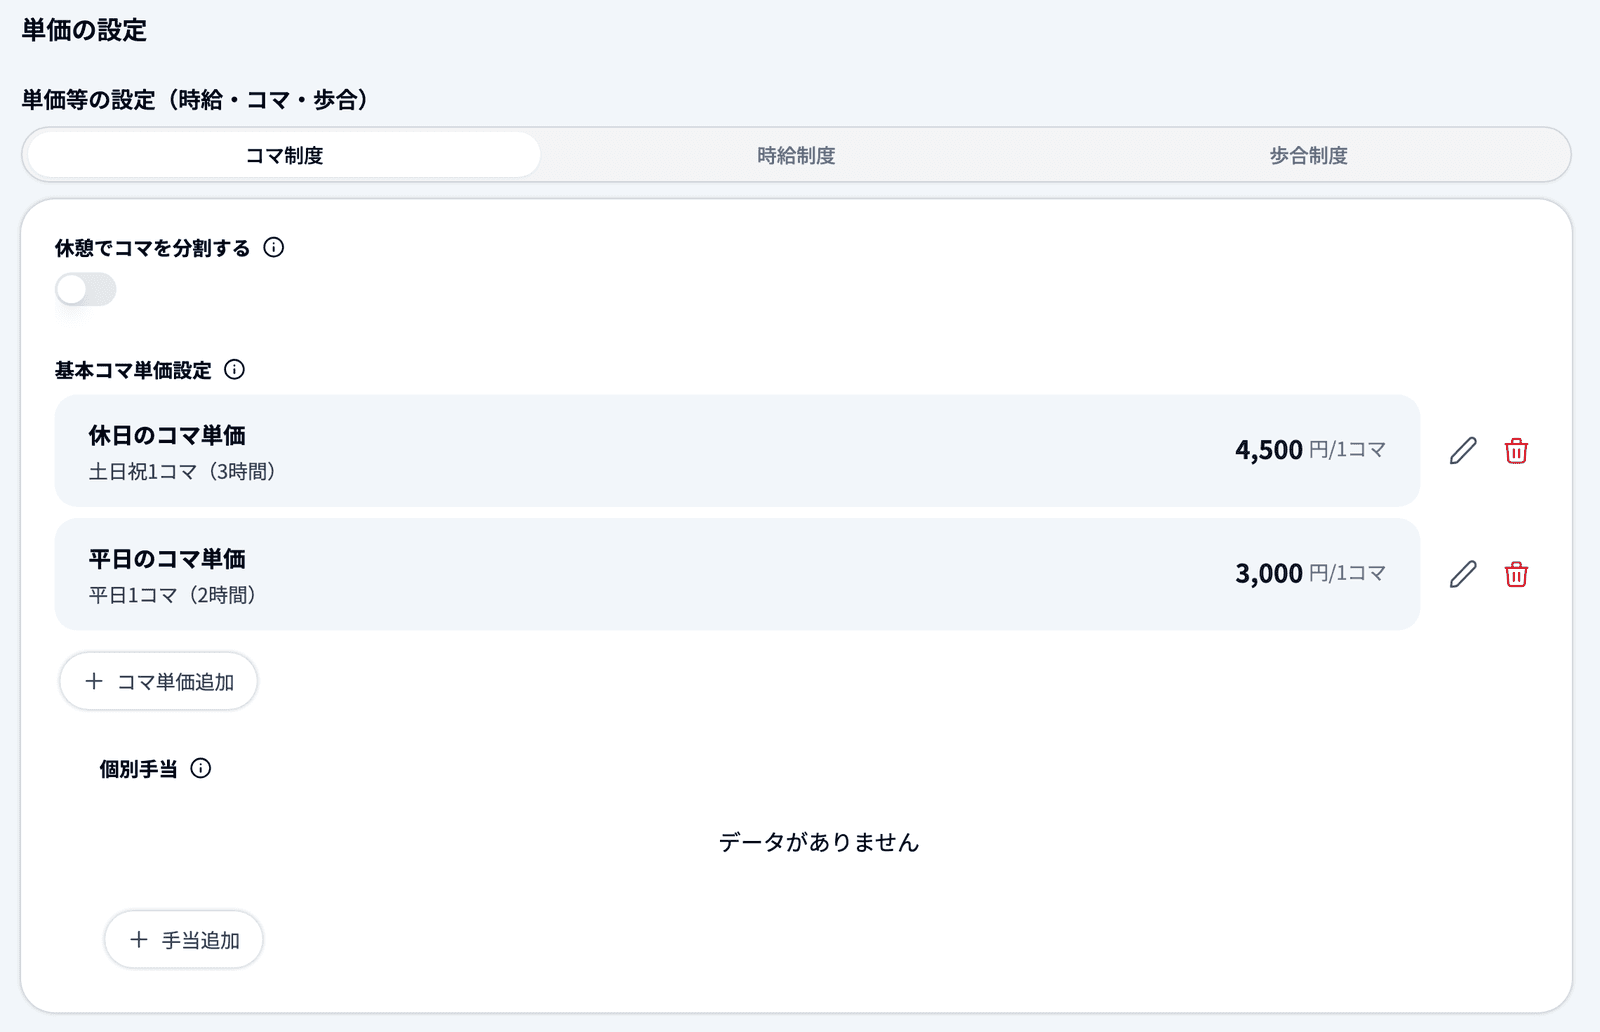Switch to the 時給制度 tab
The height and width of the screenshot is (1032, 1600).
point(796,155)
